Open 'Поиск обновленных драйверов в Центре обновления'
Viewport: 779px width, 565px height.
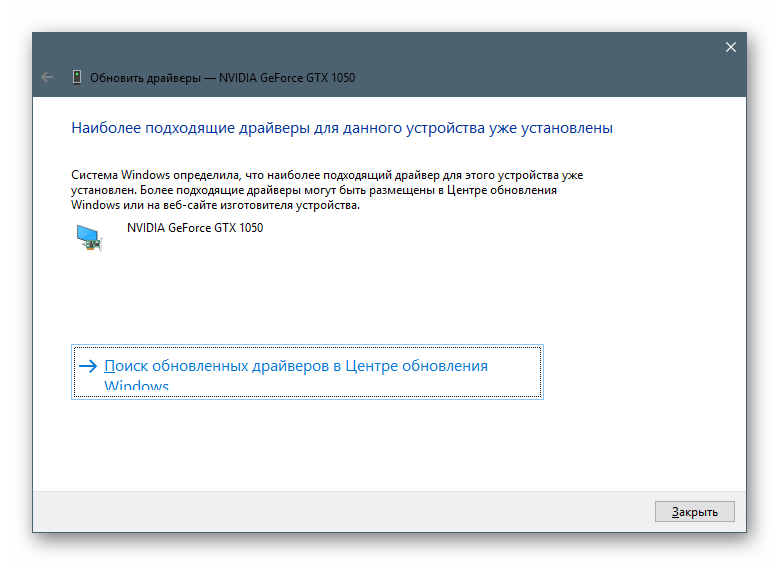pos(307,372)
